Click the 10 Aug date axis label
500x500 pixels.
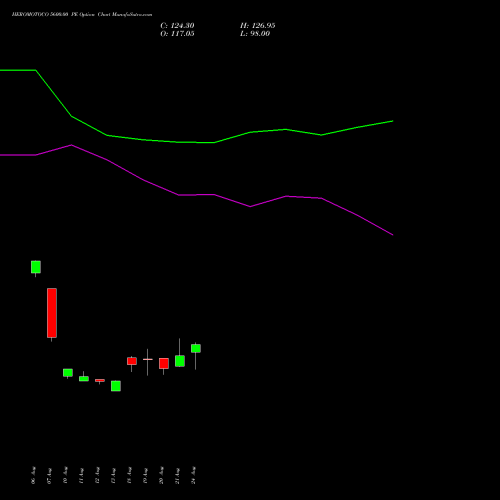65,475
